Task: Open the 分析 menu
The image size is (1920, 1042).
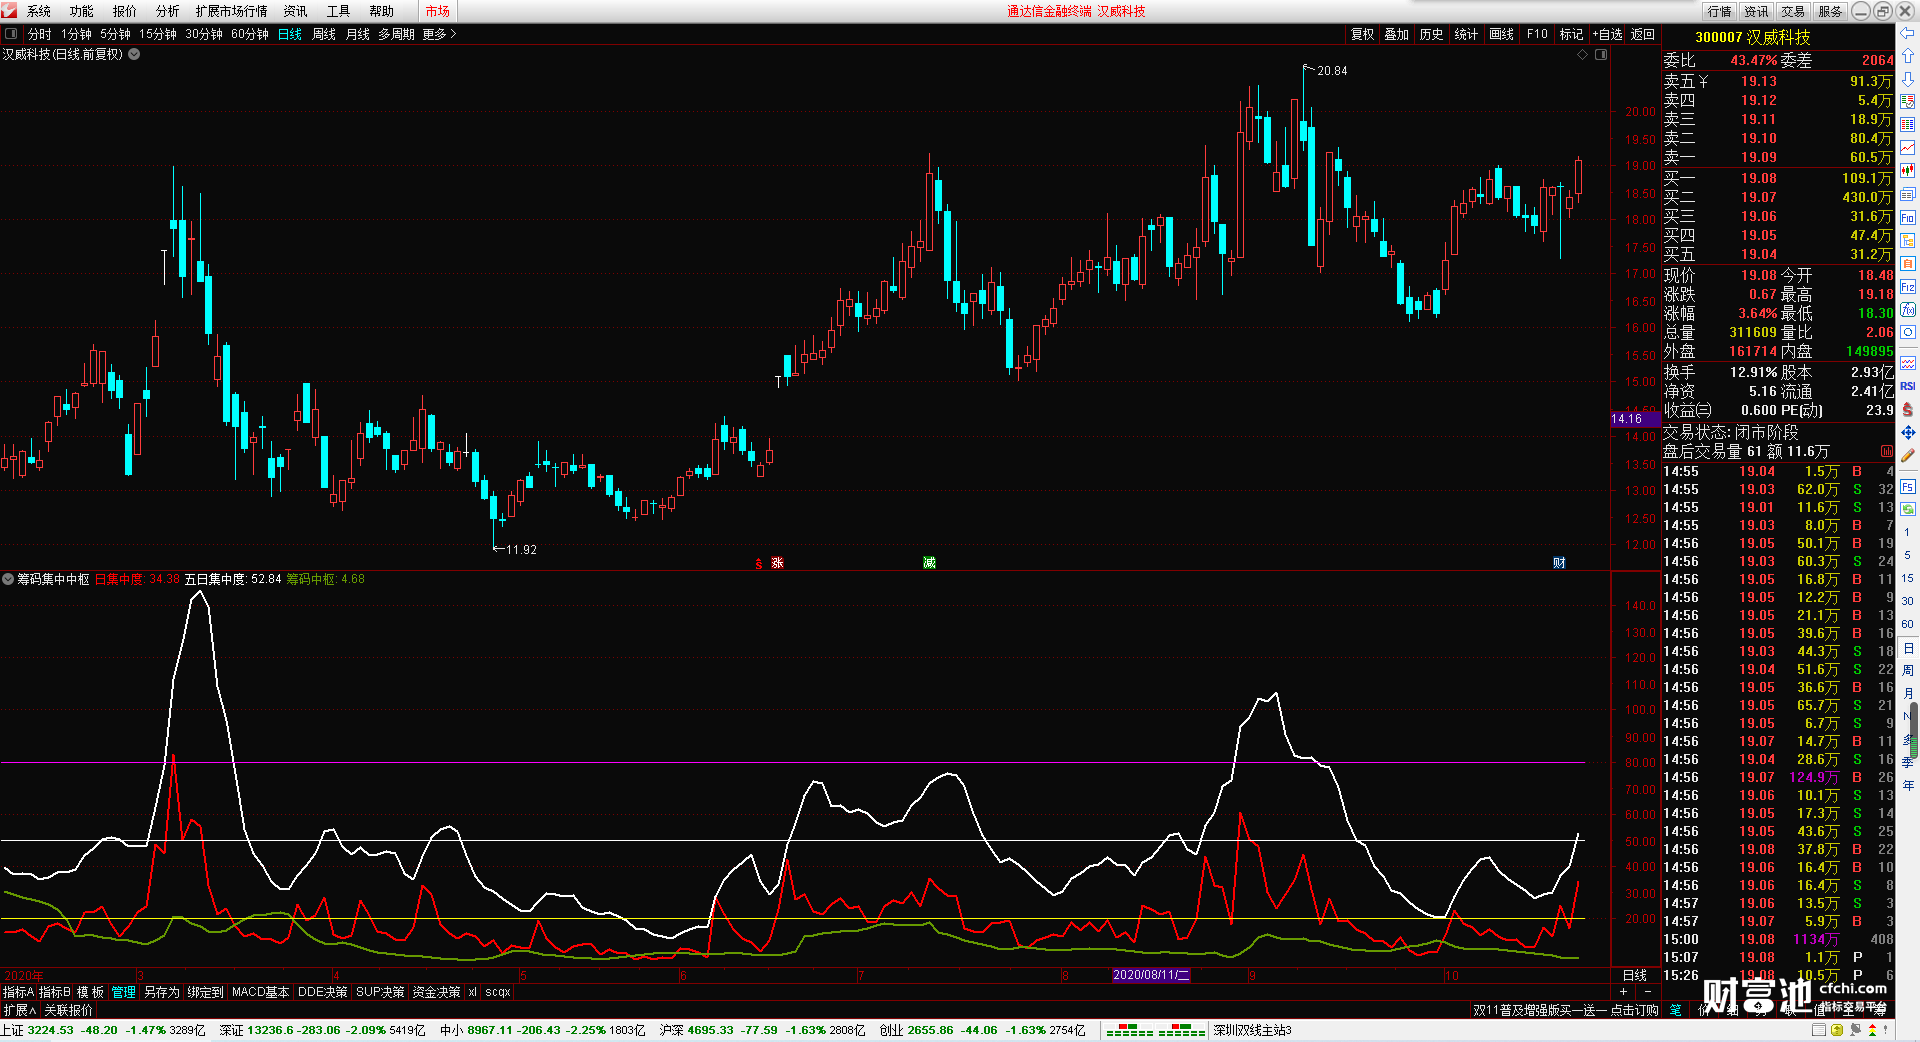Action: click(167, 11)
